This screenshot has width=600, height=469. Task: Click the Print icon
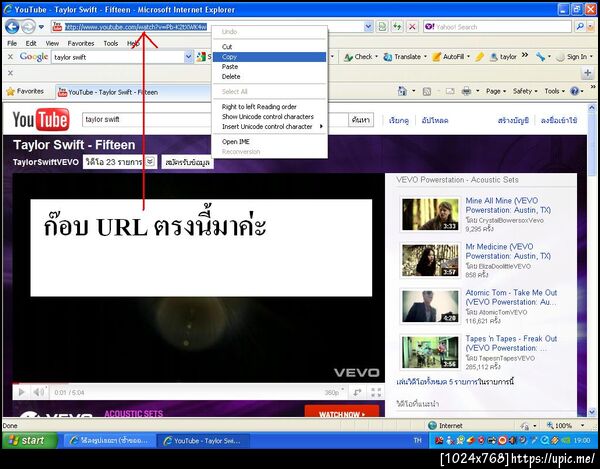pos(466,91)
